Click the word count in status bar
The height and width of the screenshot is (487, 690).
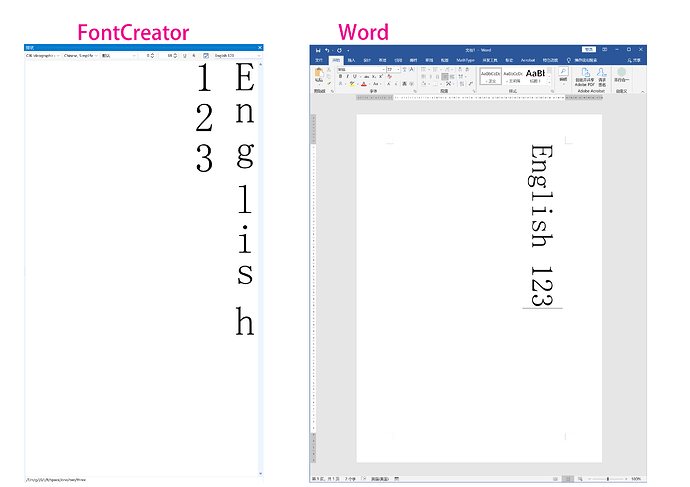[x=350, y=479]
